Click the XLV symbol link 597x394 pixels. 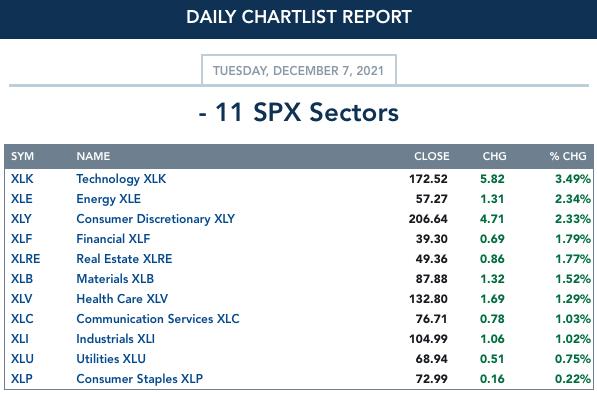[x=21, y=299]
